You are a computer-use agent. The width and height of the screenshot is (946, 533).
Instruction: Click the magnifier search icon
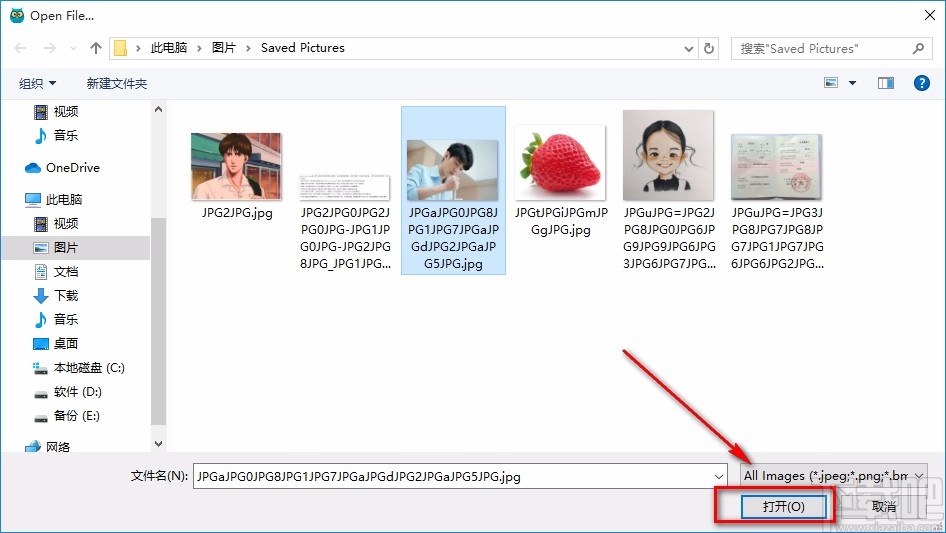918,48
